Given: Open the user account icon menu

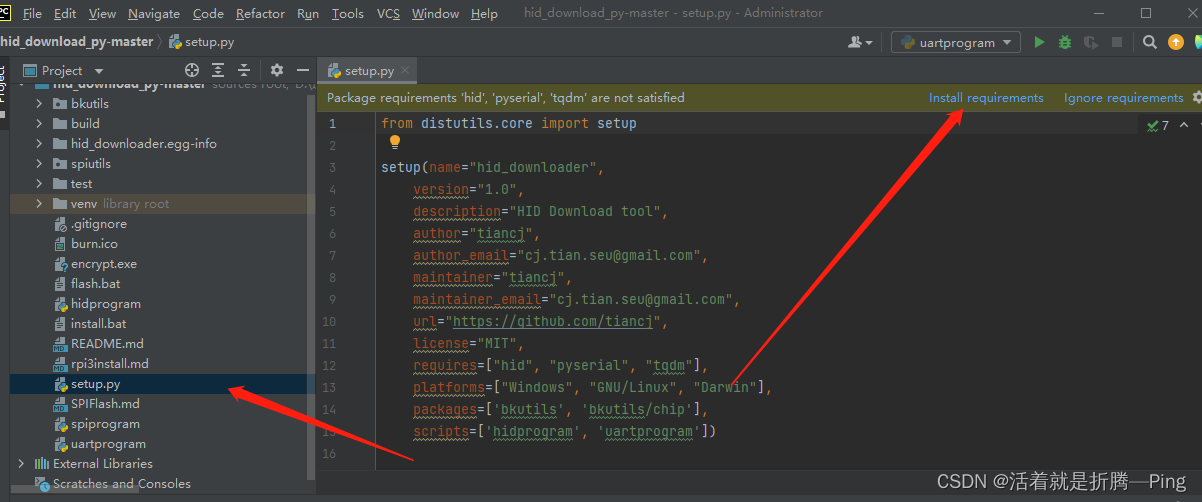Looking at the screenshot, I should [859, 42].
